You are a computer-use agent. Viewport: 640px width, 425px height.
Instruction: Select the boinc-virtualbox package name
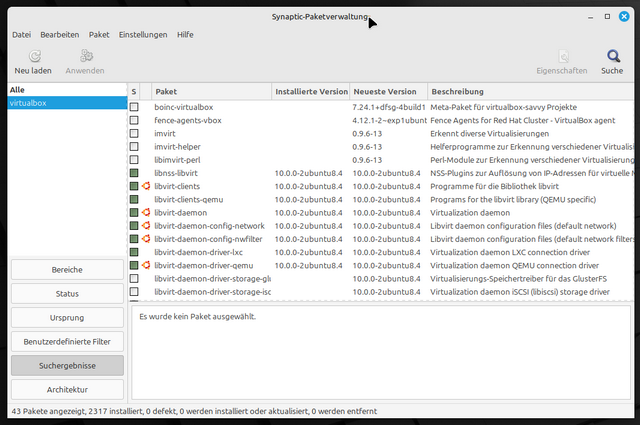tap(184, 107)
